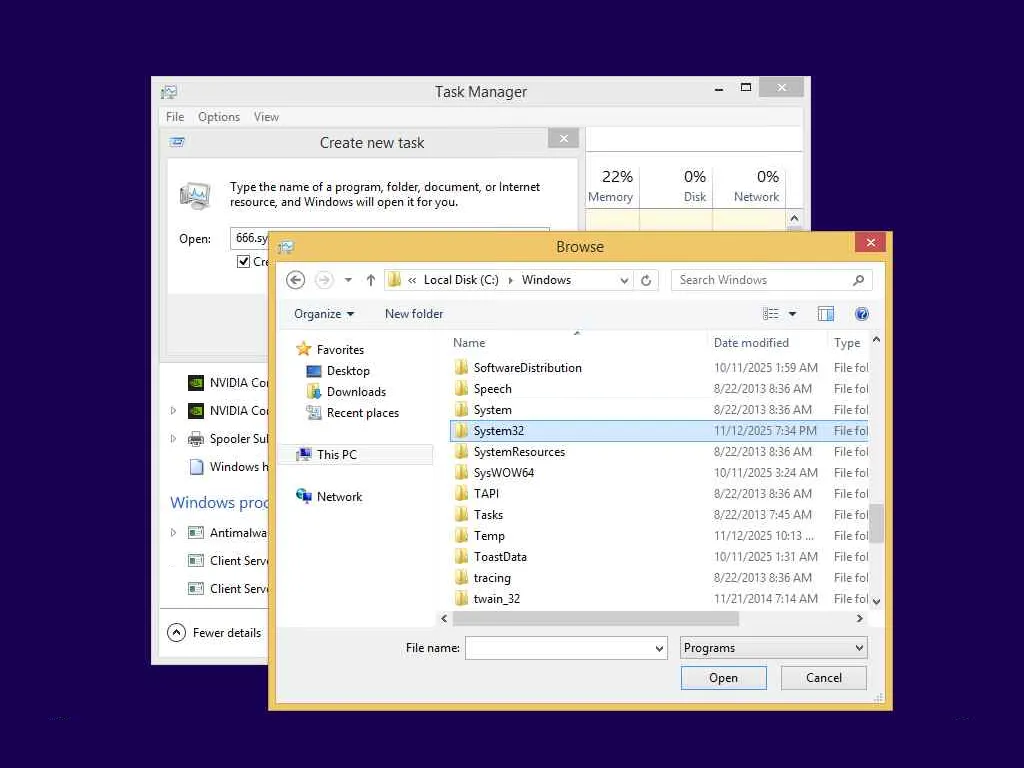Image resolution: width=1024 pixels, height=768 pixels.
Task: Create a New folder
Action: (414, 314)
